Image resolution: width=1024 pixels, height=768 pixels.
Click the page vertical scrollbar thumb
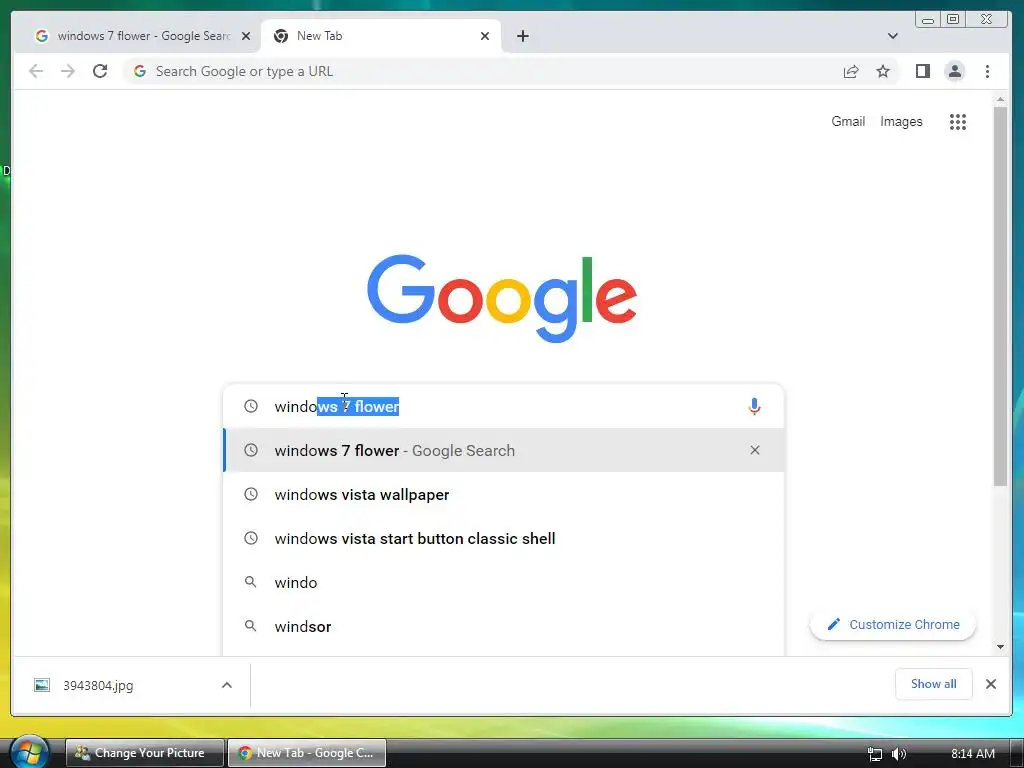pos(1000,296)
